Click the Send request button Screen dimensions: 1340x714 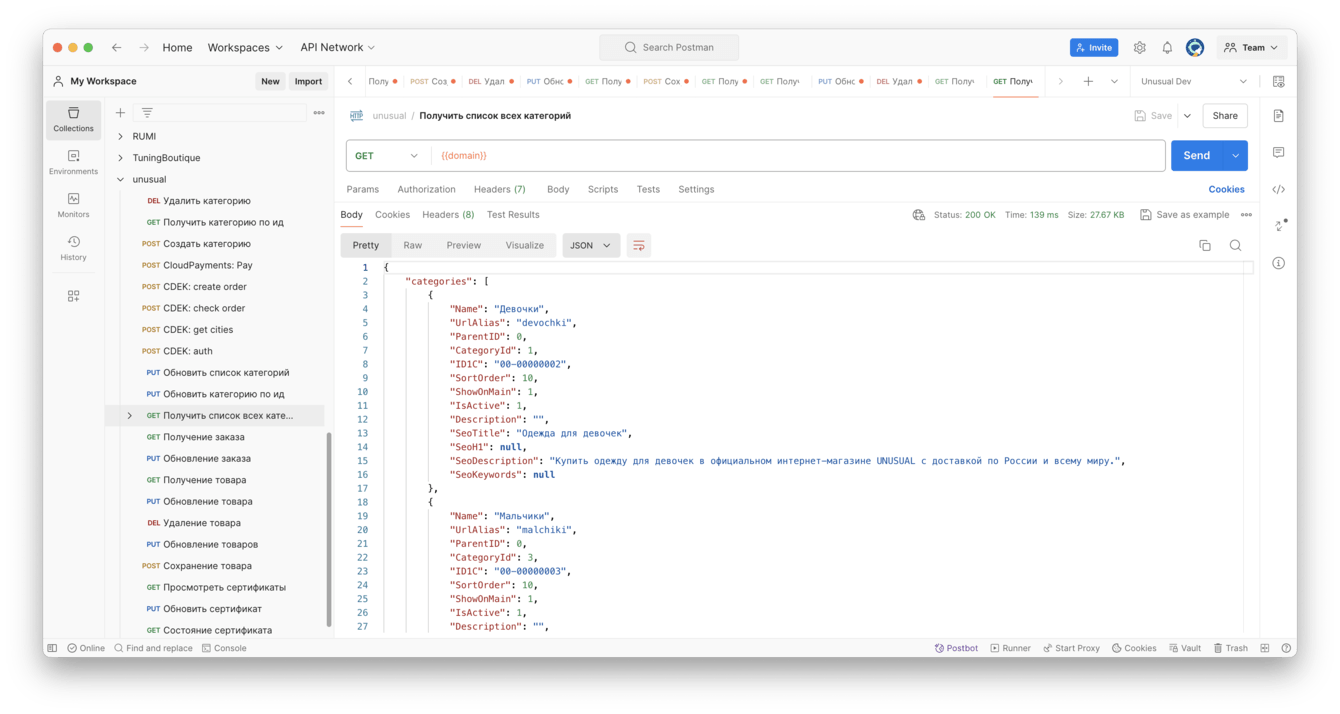pos(1196,156)
